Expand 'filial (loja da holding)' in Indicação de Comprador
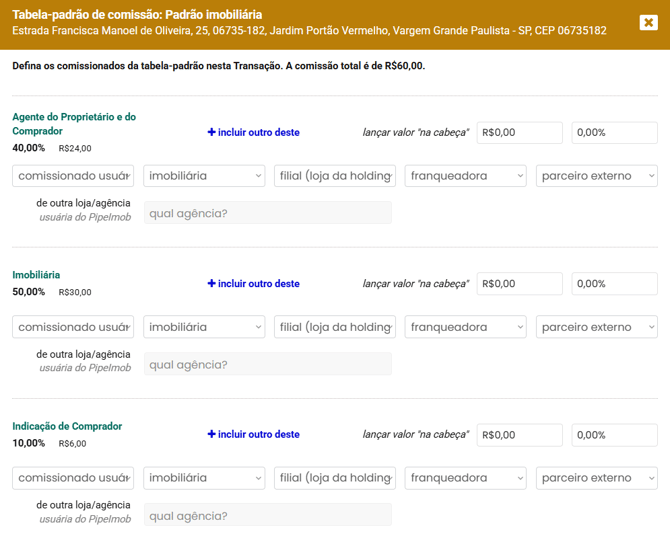Viewport: 670px width, 540px height. 335,478
